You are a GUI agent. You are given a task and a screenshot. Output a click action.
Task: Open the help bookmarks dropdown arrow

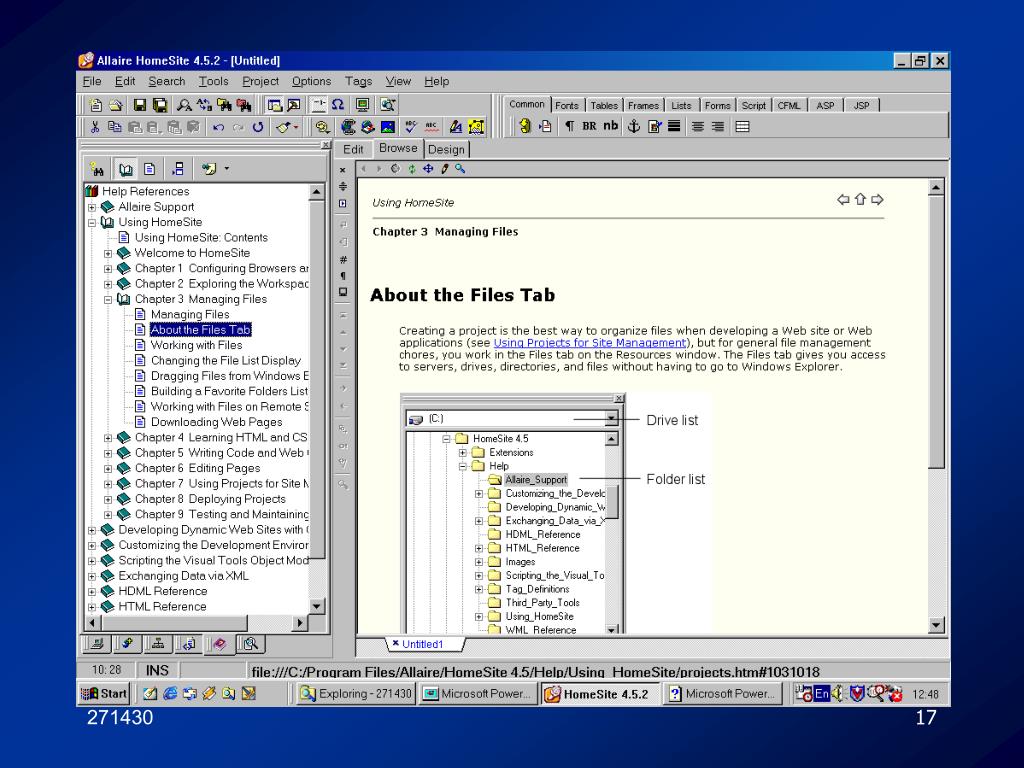pos(227,168)
